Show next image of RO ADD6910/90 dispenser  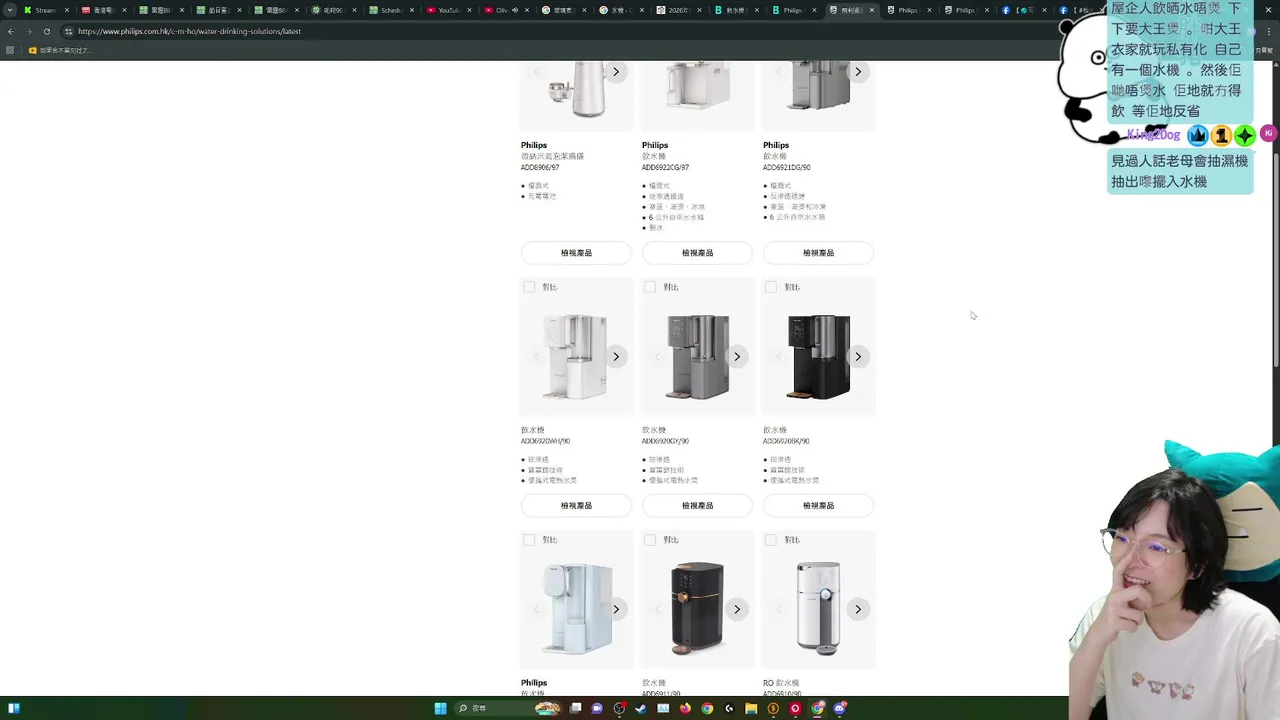pos(858,609)
